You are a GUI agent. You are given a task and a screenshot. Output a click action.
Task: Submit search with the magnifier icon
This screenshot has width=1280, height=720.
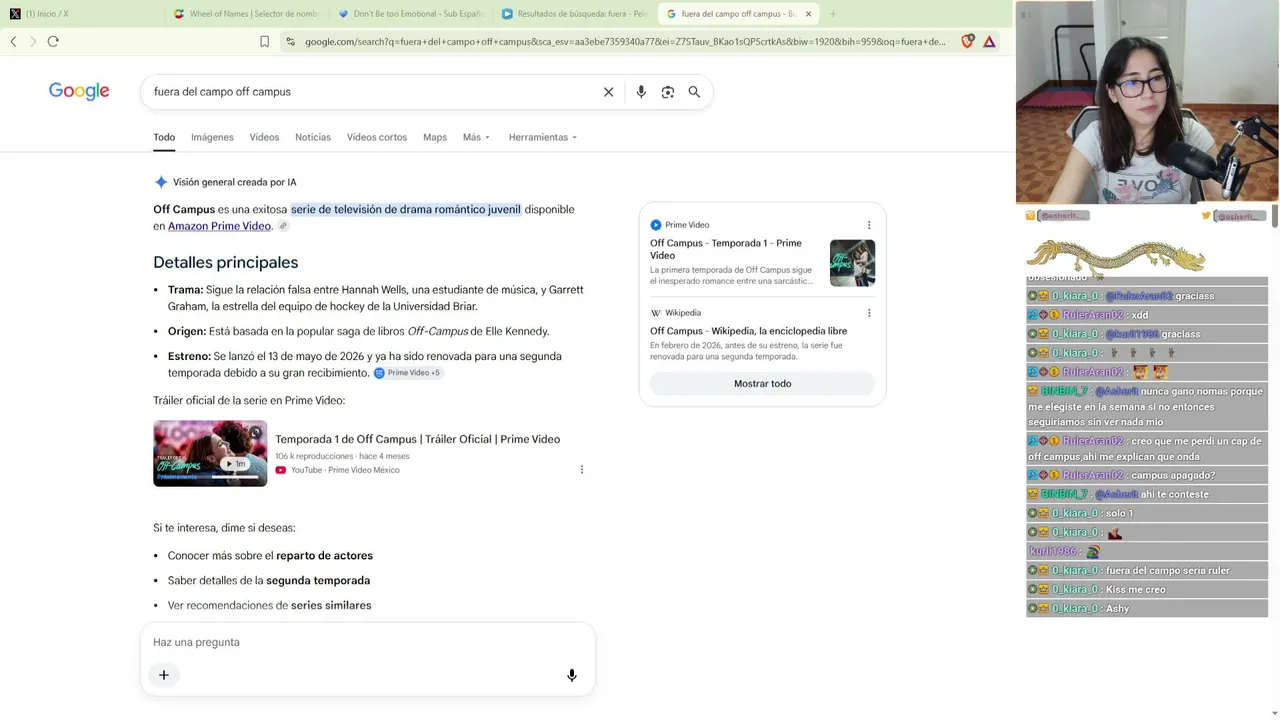pos(694,92)
